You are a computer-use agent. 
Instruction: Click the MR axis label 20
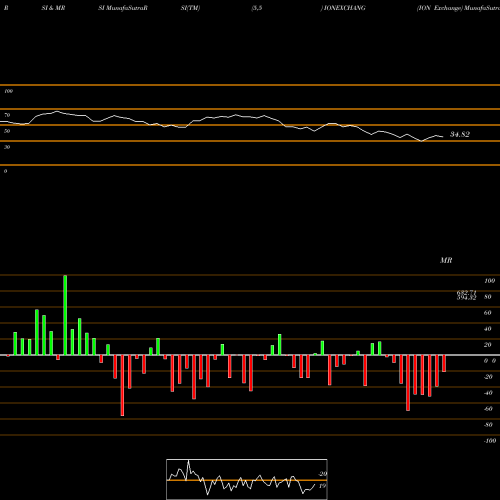(487, 345)
